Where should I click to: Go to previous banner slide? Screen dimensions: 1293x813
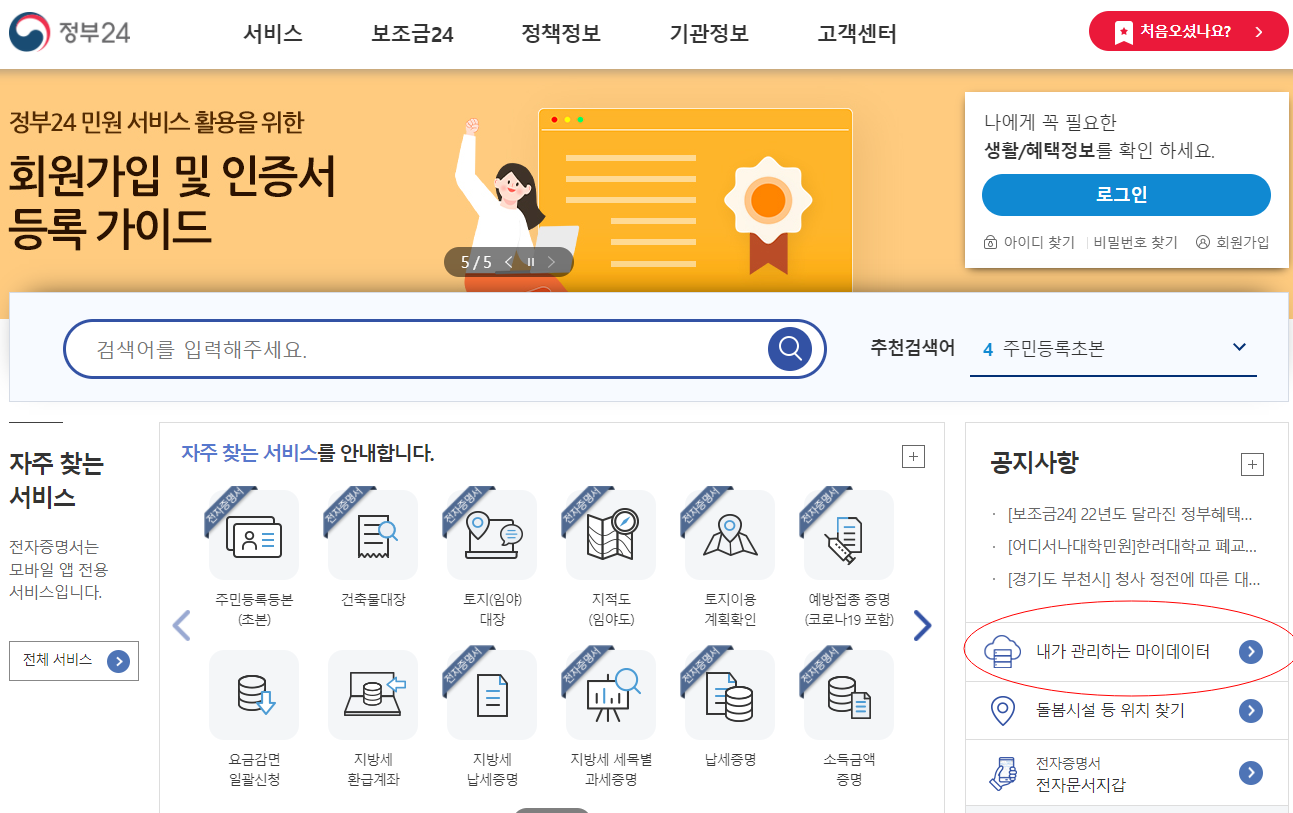509,262
